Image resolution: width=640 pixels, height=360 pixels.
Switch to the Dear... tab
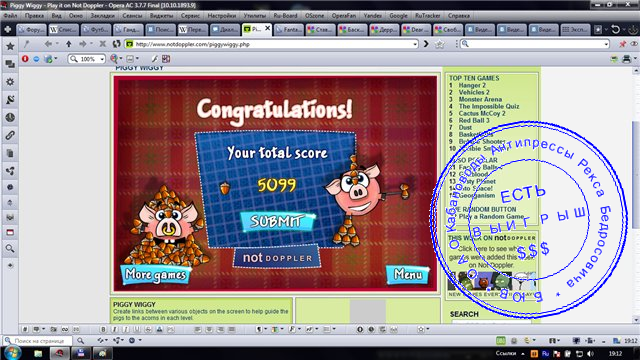(416, 29)
